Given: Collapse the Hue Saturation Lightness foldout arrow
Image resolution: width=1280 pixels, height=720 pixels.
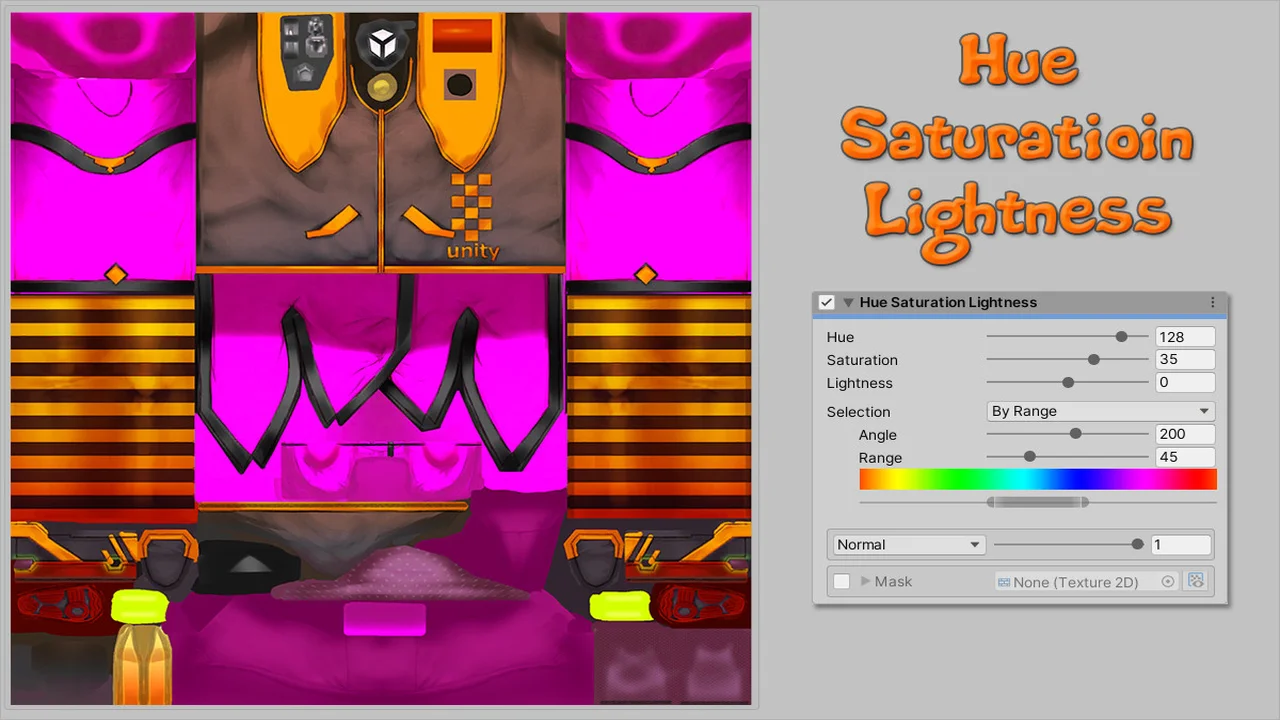Looking at the screenshot, I should [x=848, y=302].
